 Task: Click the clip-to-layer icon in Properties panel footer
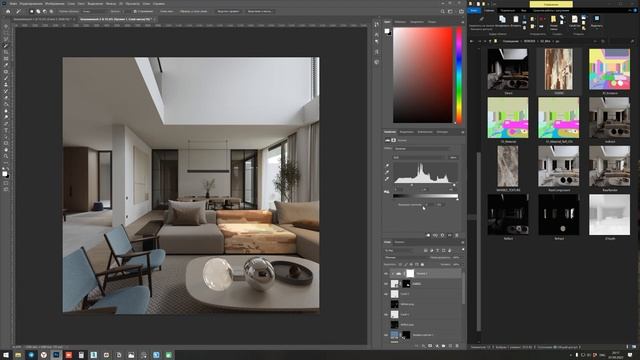(x=428, y=235)
